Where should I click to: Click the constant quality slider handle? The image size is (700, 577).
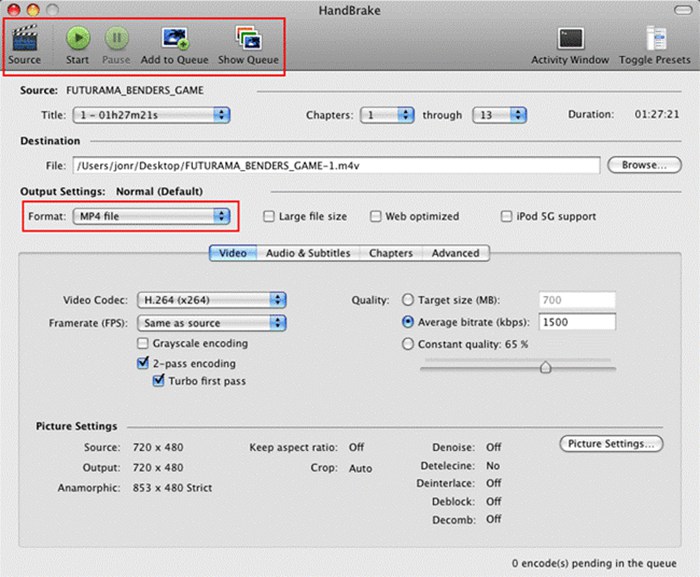tap(545, 367)
